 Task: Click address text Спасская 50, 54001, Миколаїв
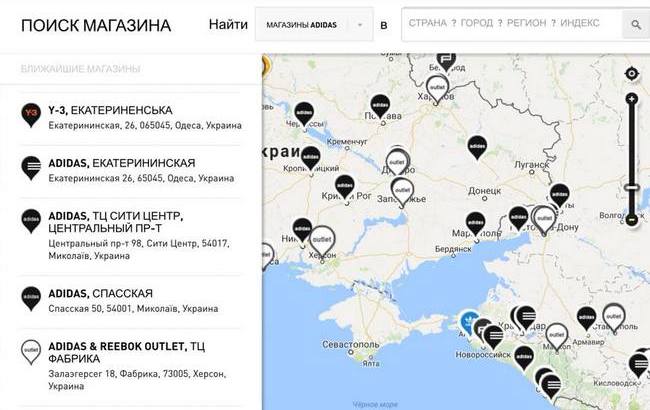tap(133, 308)
